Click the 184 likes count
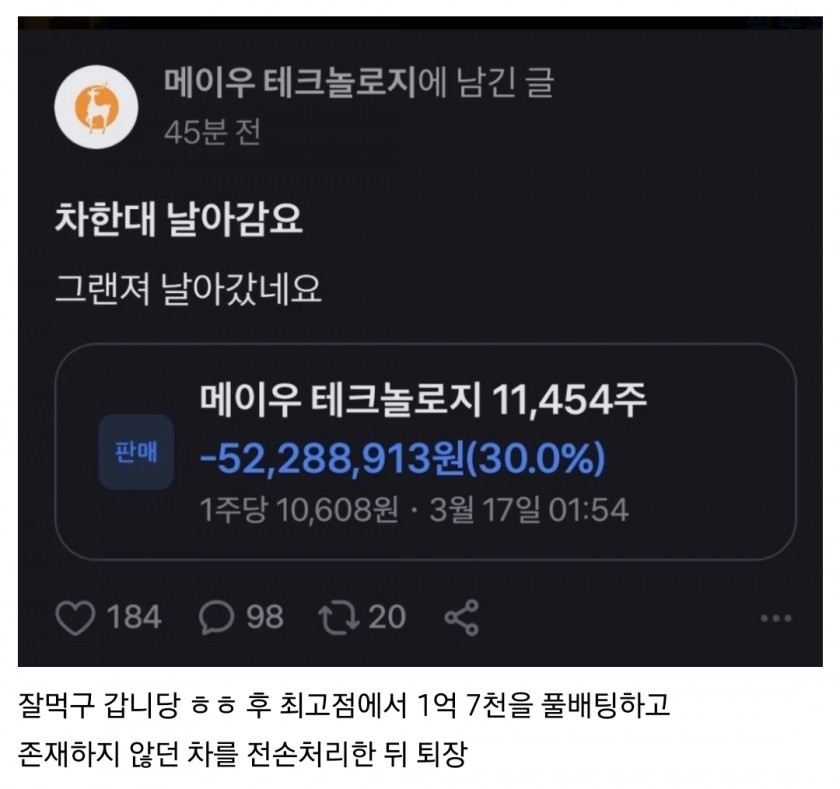The height and width of the screenshot is (789, 840). click(134, 617)
